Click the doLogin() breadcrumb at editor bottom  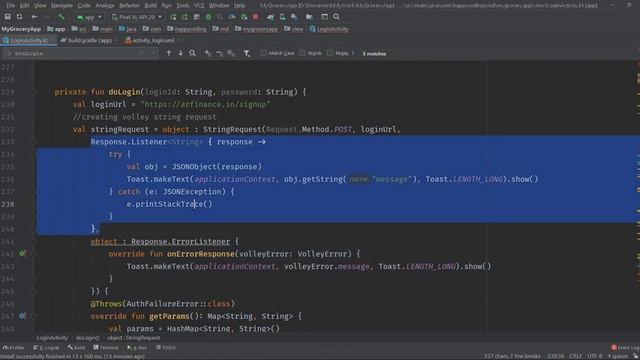87,338
